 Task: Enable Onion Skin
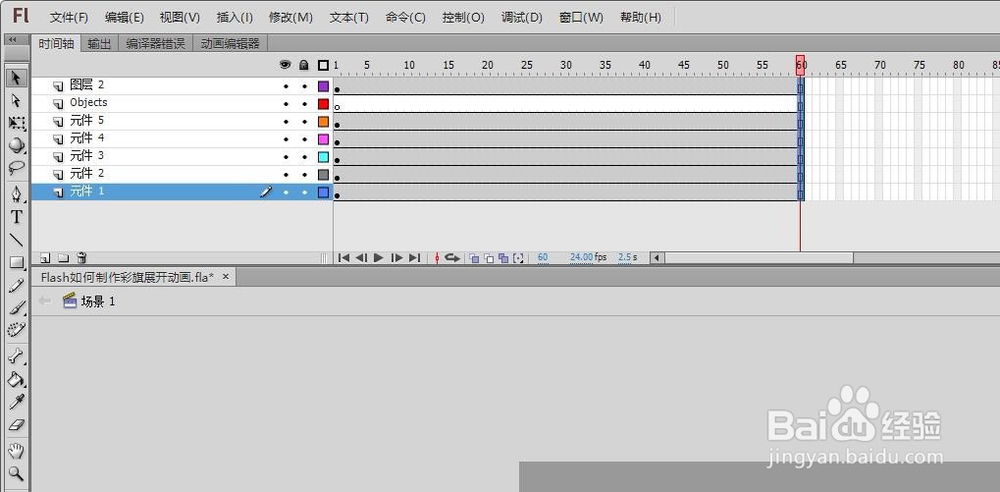(x=474, y=258)
